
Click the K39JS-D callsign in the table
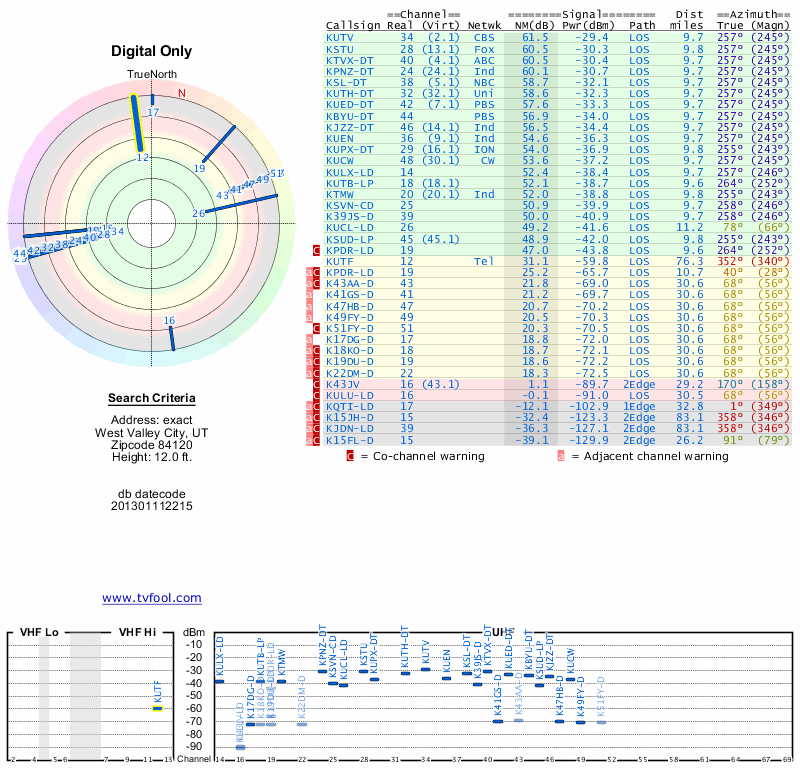[x=350, y=216]
